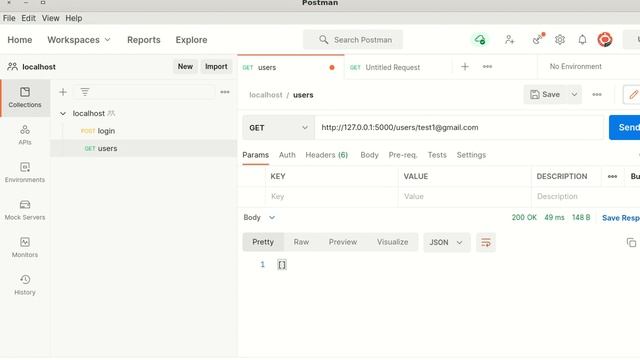The width and height of the screenshot is (640, 360).
Task: Click the edit pencil icon
Action: click(633, 95)
